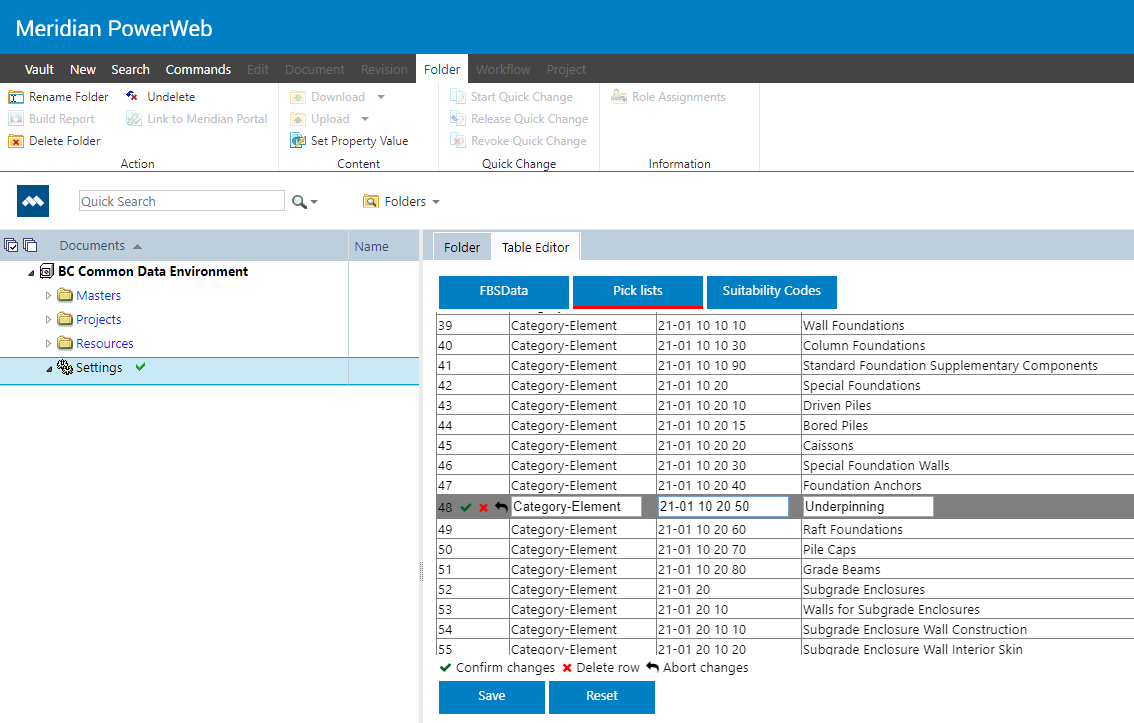Edit row 48 code field 21-01 10 20 50
Image resolution: width=1134 pixels, height=723 pixels.
click(x=723, y=507)
